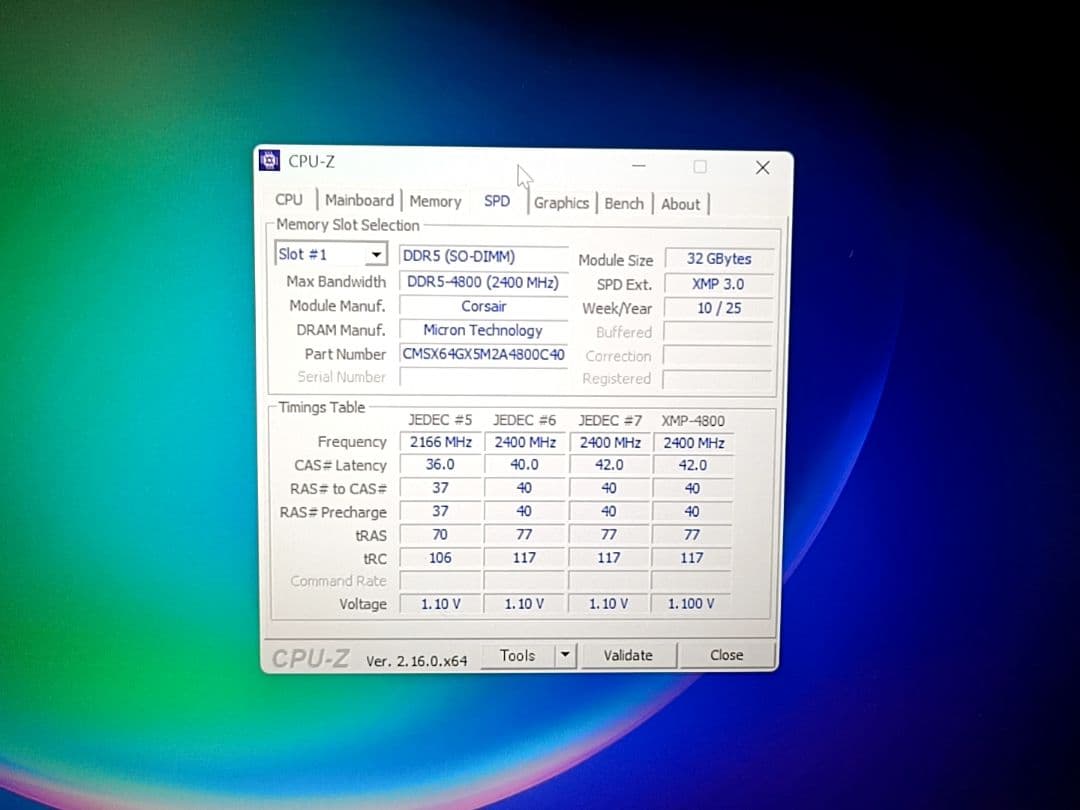
Task: Switch to the Mainboard tab
Action: click(x=359, y=200)
